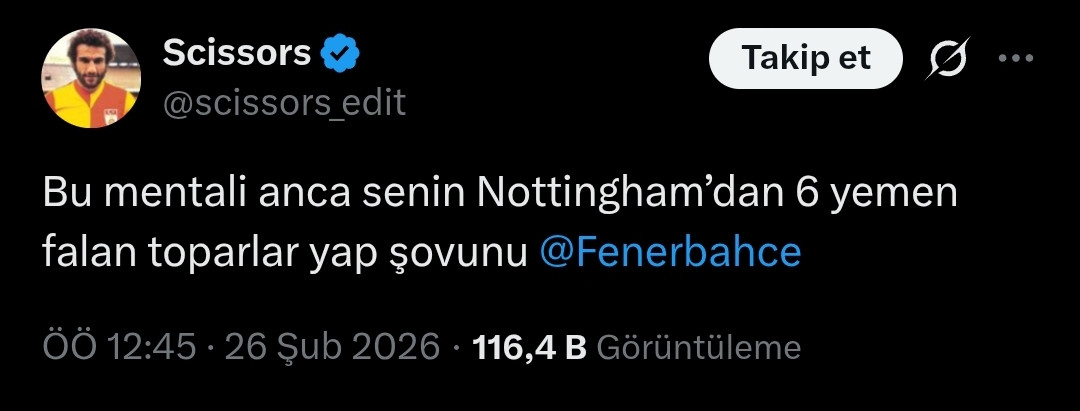1080x411 pixels.
Task: Click the Scissors display name
Action: 236,54
